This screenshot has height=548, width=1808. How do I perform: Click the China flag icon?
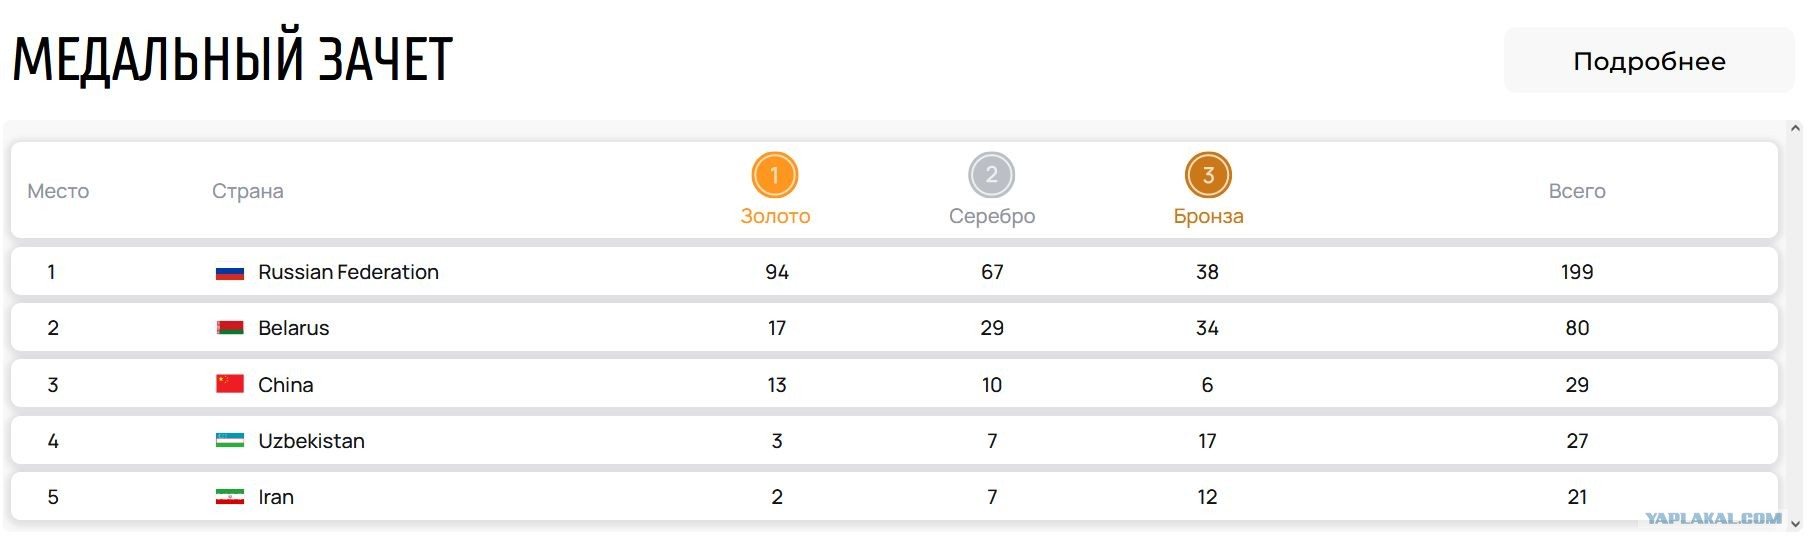pos(230,384)
